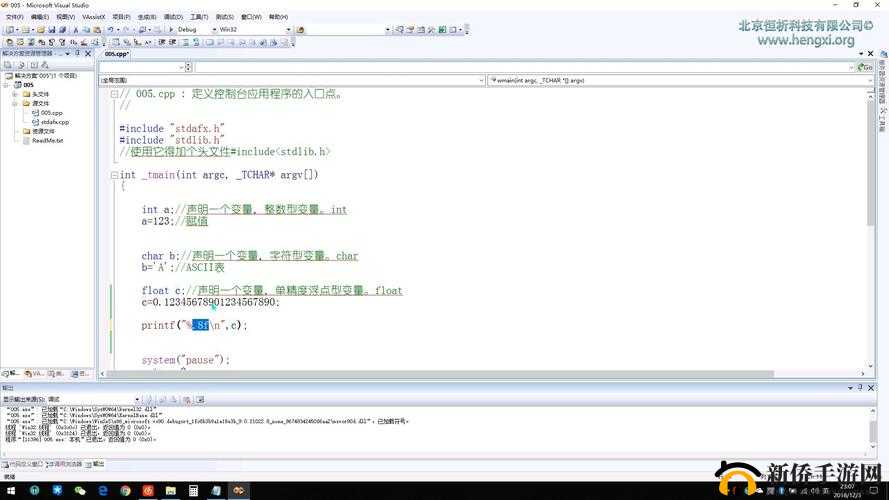Open the 调试(D) menu
The height and width of the screenshot is (500, 889).
coord(173,17)
